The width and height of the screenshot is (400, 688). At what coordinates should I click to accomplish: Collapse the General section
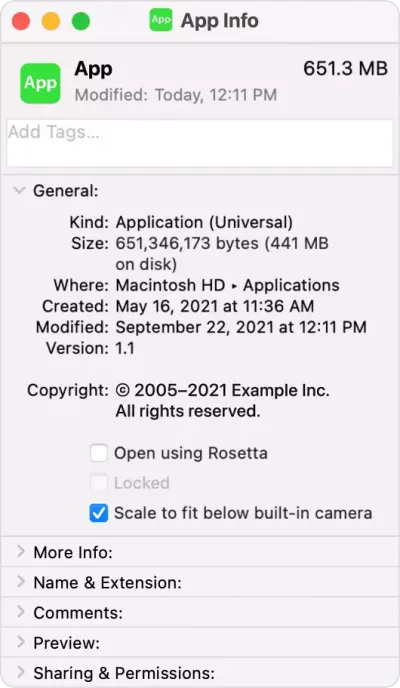[x=19, y=190]
